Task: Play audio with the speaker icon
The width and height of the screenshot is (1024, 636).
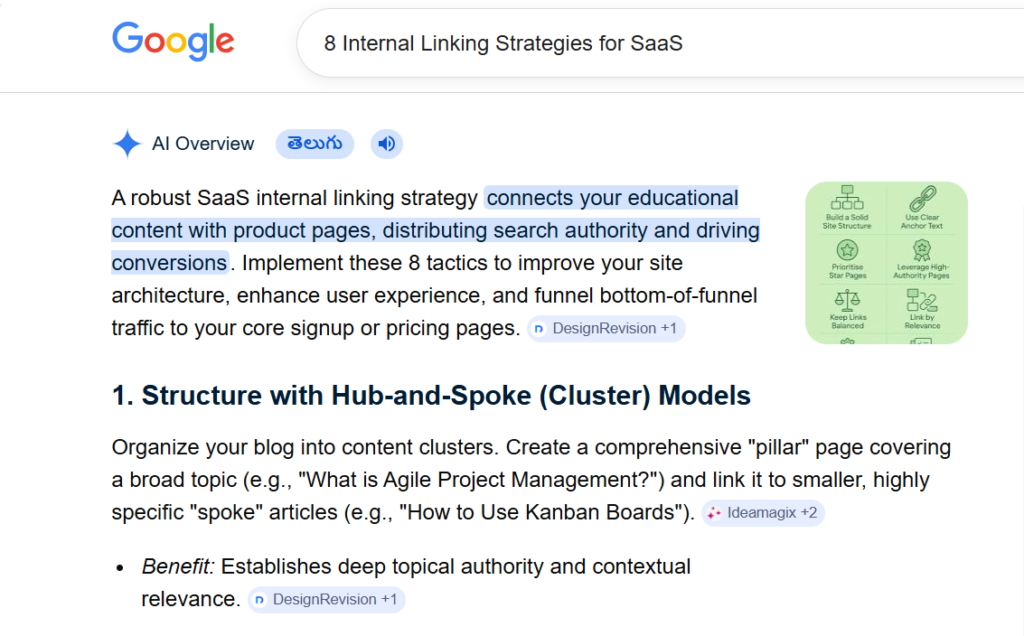Action: [x=387, y=144]
